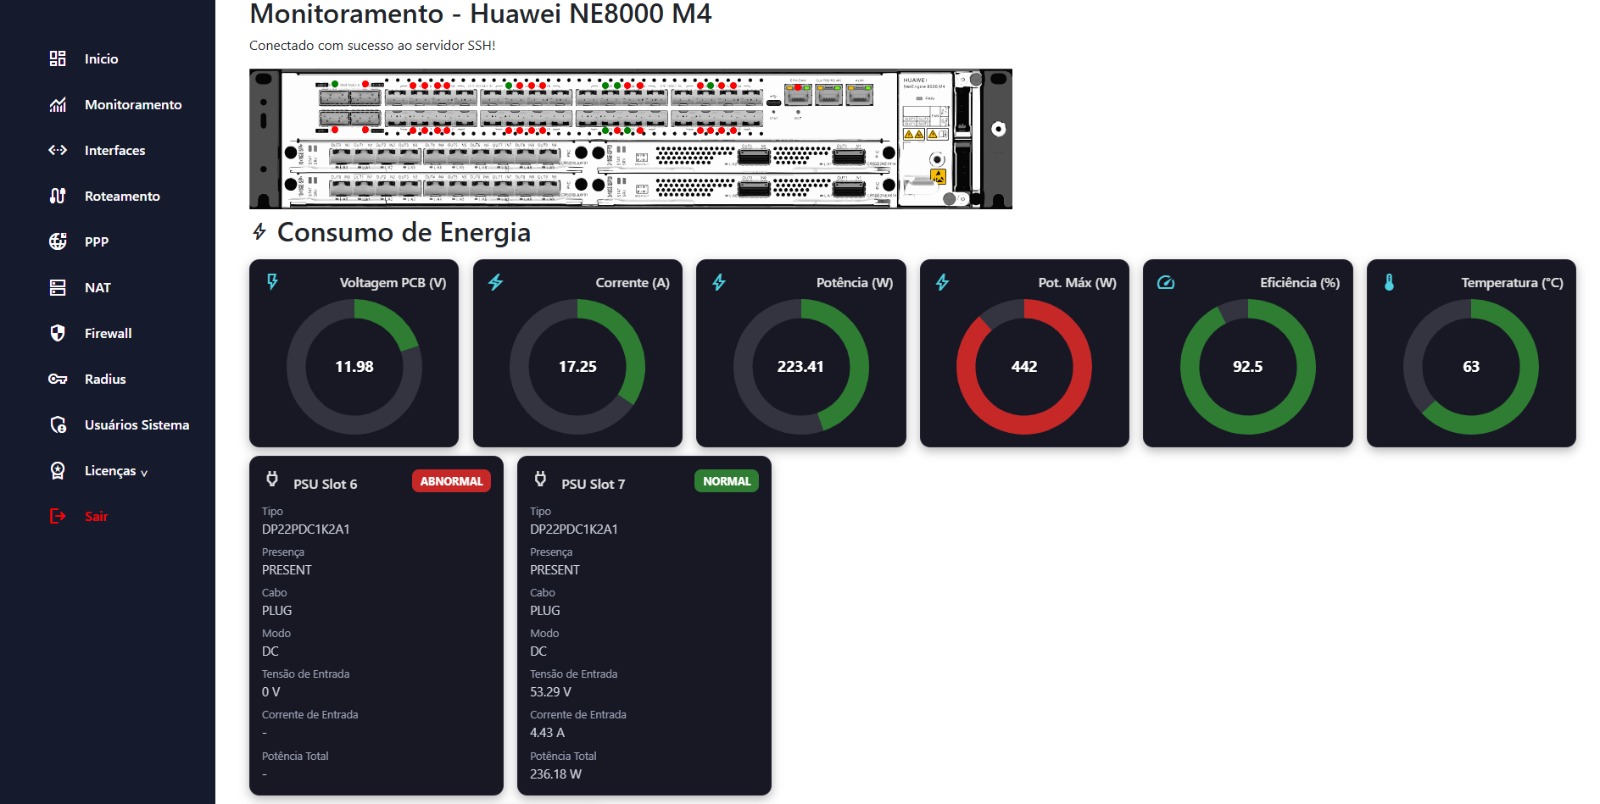Expand the Licenças submenu chevron
Image resolution: width=1600 pixels, height=804 pixels.
[x=144, y=473]
